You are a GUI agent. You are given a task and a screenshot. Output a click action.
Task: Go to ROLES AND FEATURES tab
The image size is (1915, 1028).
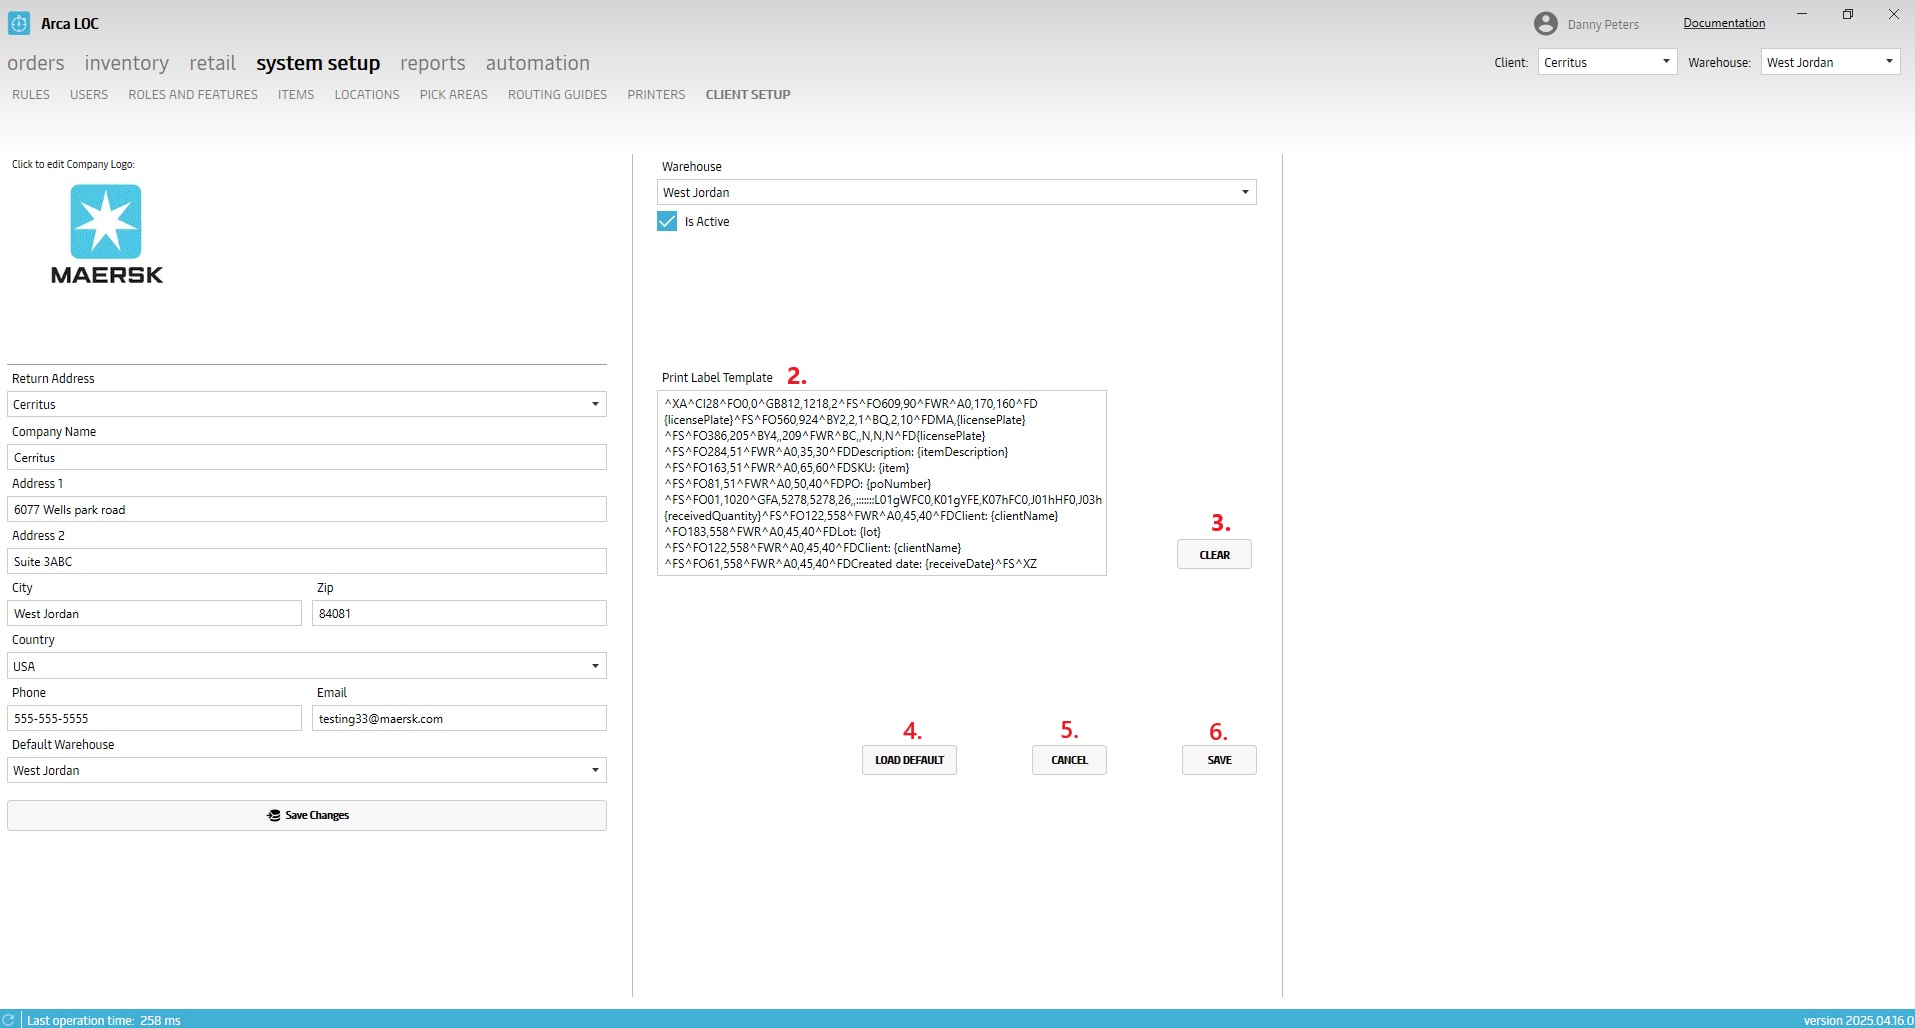[x=193, y=94]
